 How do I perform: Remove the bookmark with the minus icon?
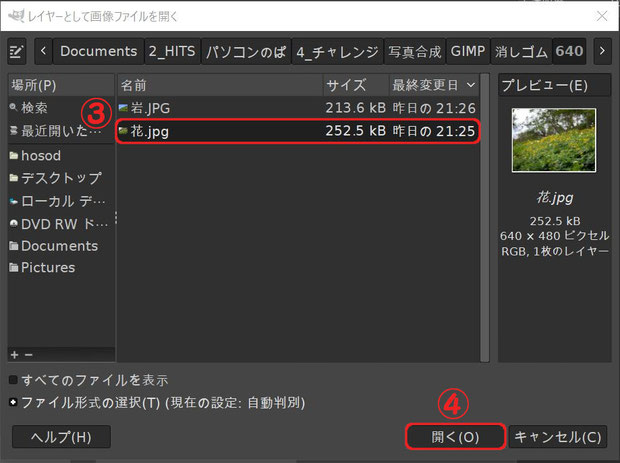click(x=28, y=355)
